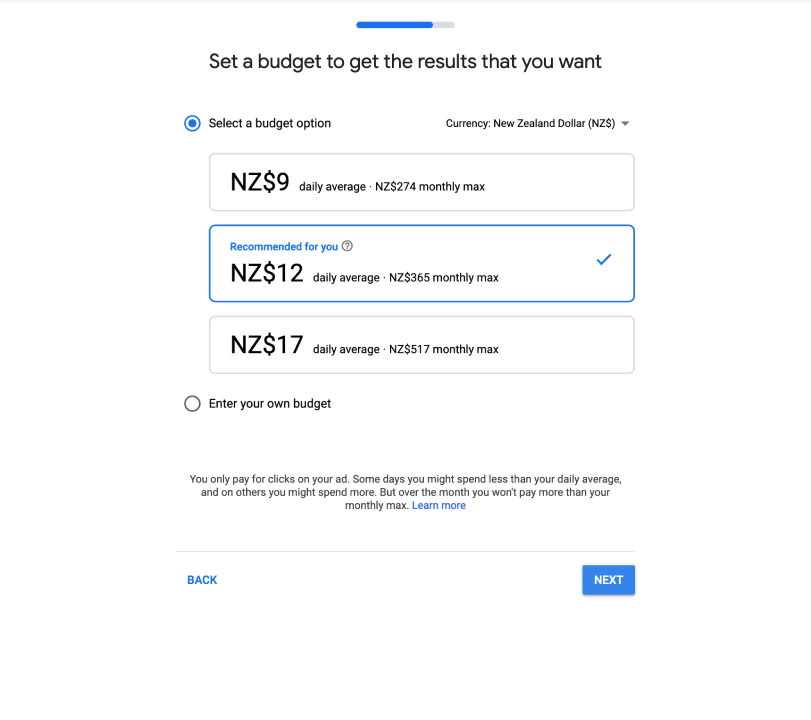Screen dimensions: 811x720
Task: Click the NZ$365 monthly max text
Action: click(444, 278)
